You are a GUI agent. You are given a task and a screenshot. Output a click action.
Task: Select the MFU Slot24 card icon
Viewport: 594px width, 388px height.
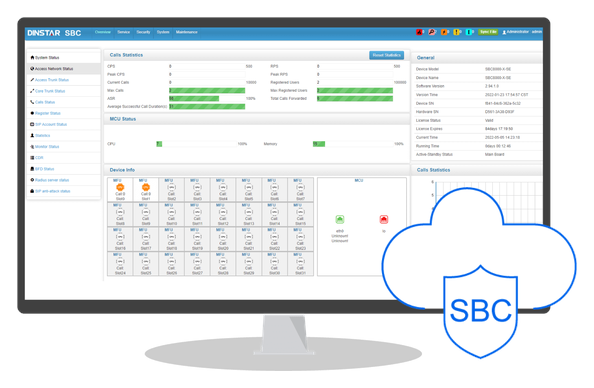click(x=120, y=261)
